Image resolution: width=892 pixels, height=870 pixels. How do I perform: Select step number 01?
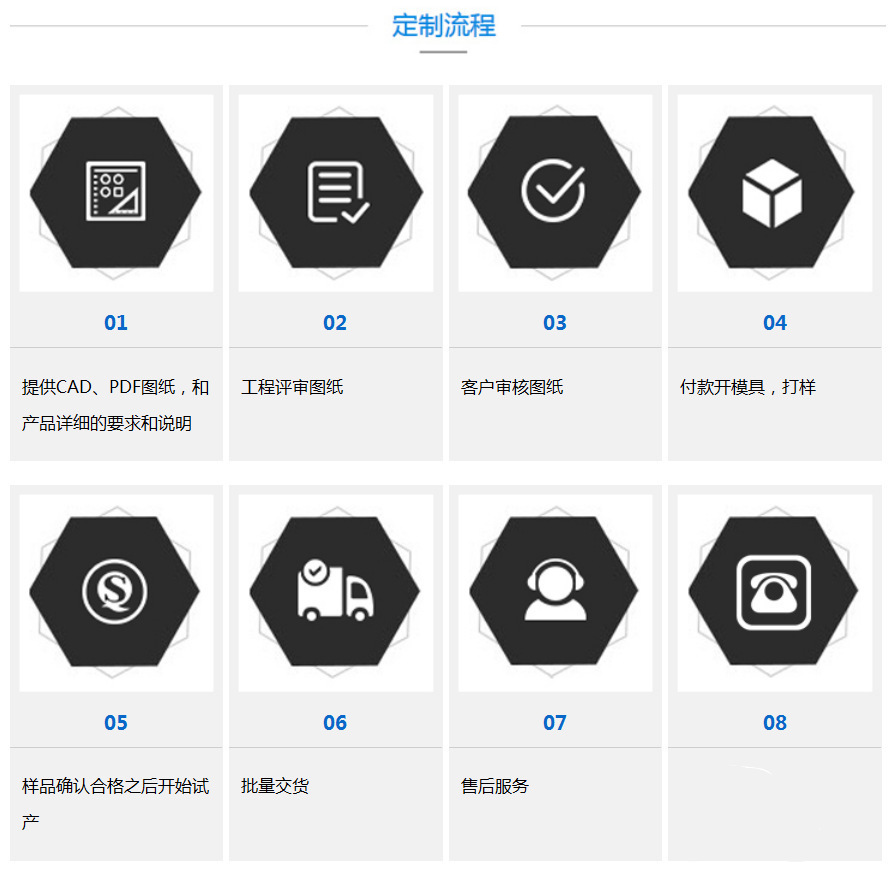pyautogui.click(x=116, y=323)
